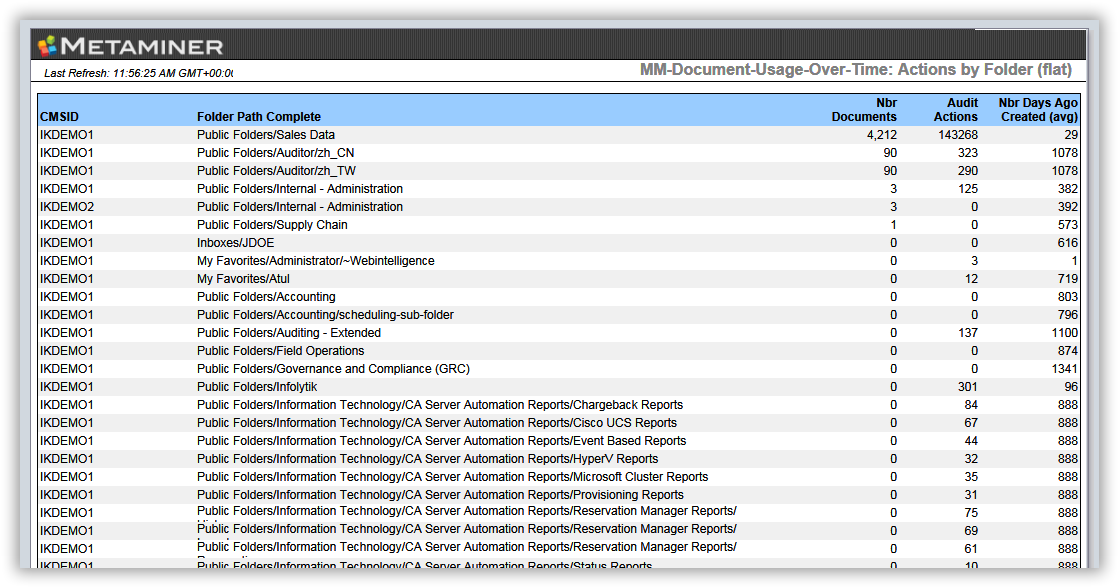
Task: Click days ago value 796
Action: [x=1068, y=315]
